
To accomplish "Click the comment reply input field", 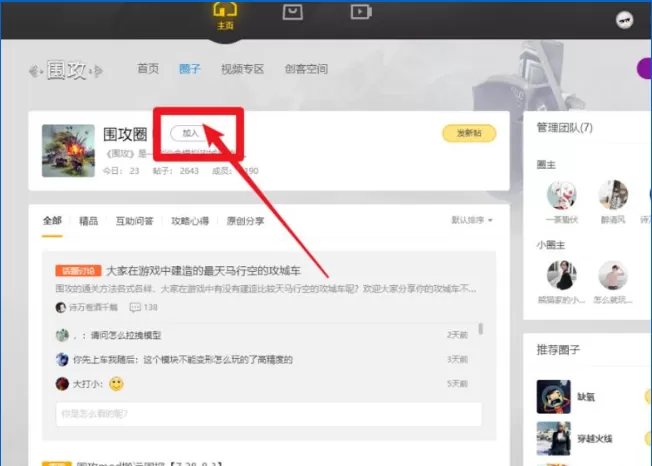I will click(x=269, y=414).
